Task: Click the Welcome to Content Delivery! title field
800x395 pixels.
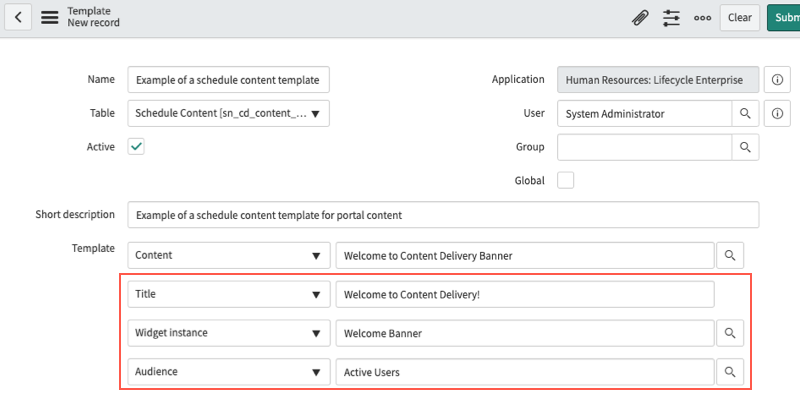Action: coord(525,294)
